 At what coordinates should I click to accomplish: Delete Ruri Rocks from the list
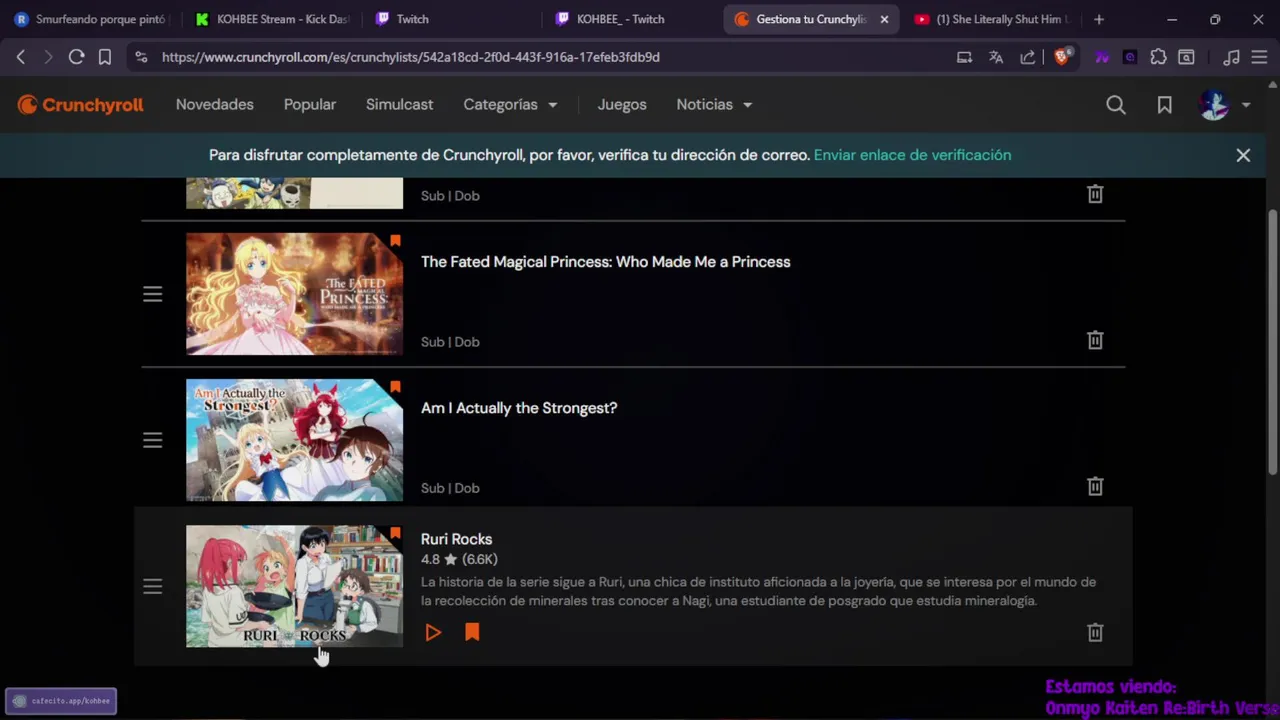pos(1095,632)
